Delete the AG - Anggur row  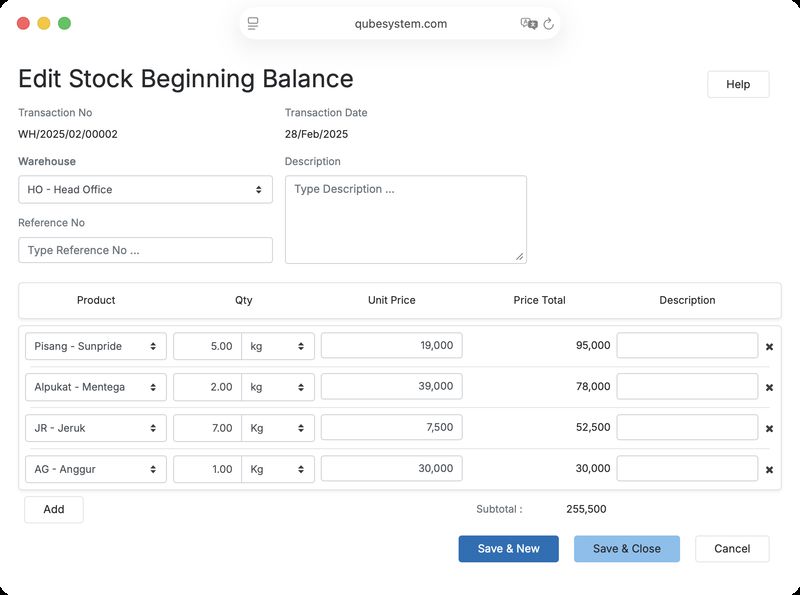pyautogui.click(x=769, y=469)
